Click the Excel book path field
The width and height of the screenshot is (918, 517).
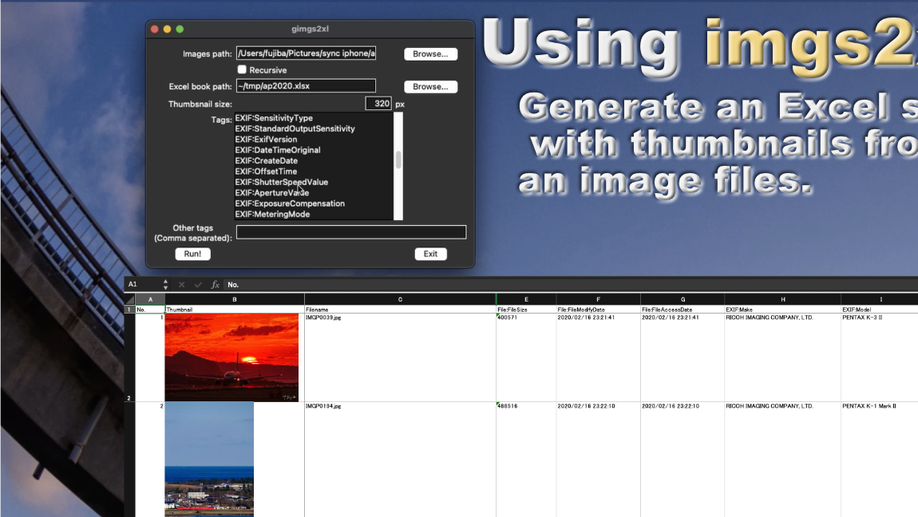tap(306, 86)
